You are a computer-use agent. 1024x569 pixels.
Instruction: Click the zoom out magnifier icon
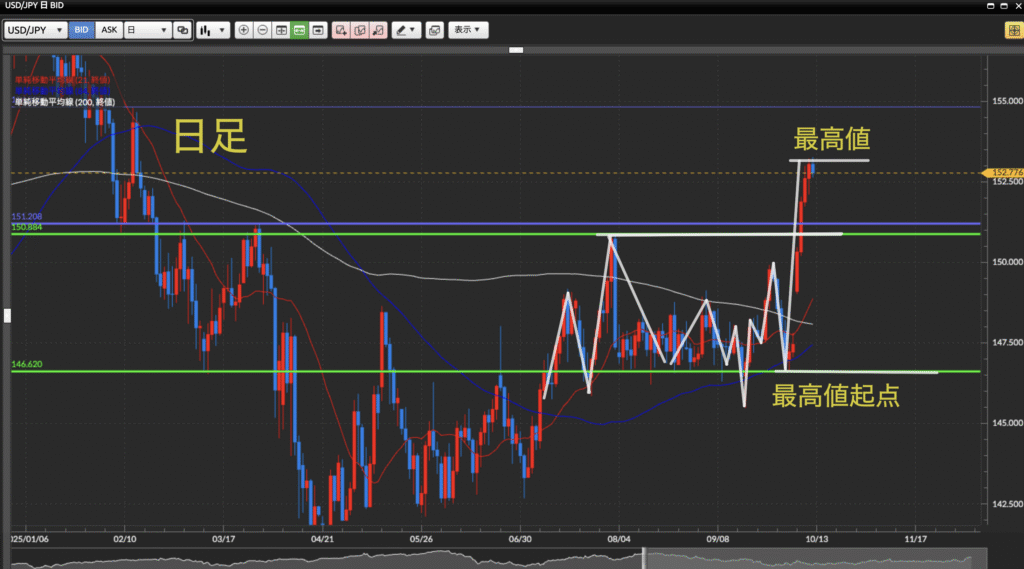click(262, 30)
